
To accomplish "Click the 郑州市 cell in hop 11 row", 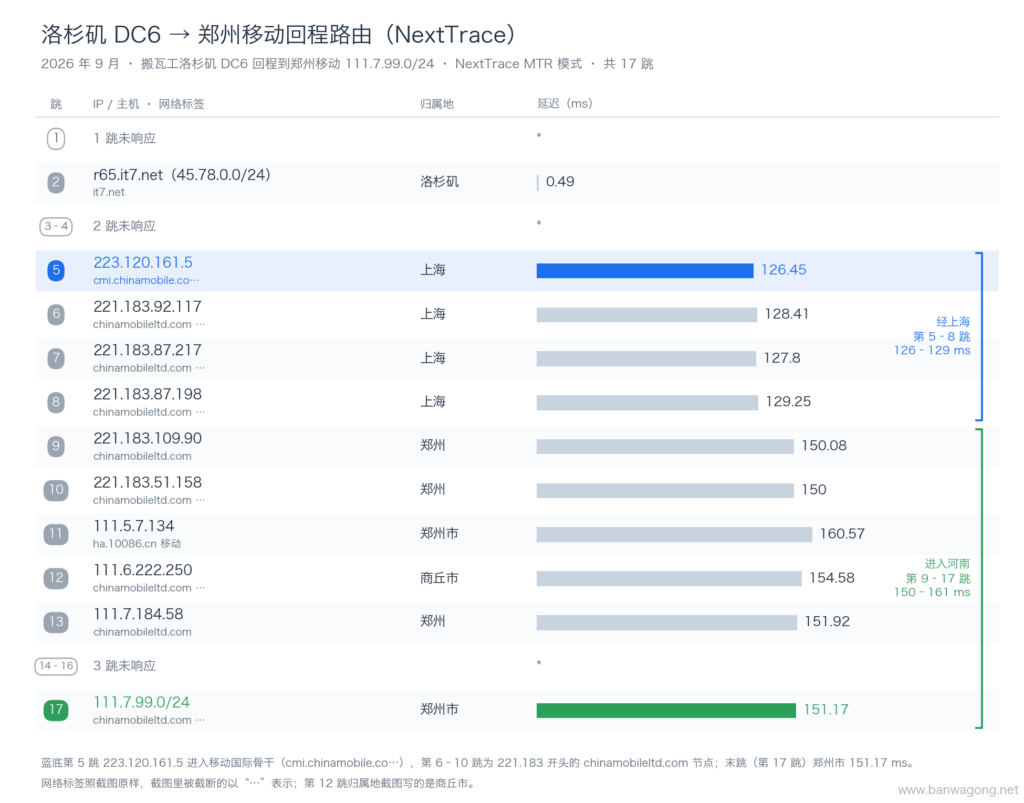I will click(x=440, y=534).
